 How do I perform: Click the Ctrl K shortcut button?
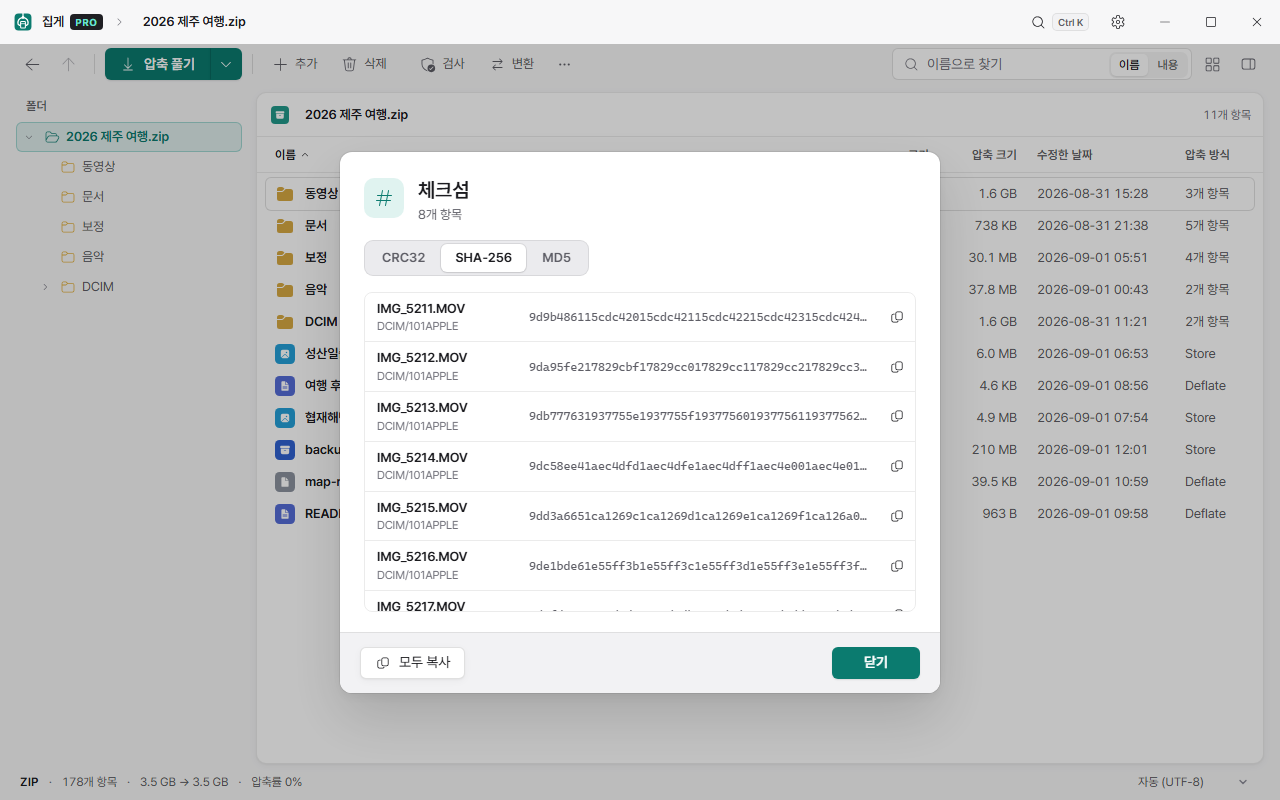click(x=1070, y=22)
